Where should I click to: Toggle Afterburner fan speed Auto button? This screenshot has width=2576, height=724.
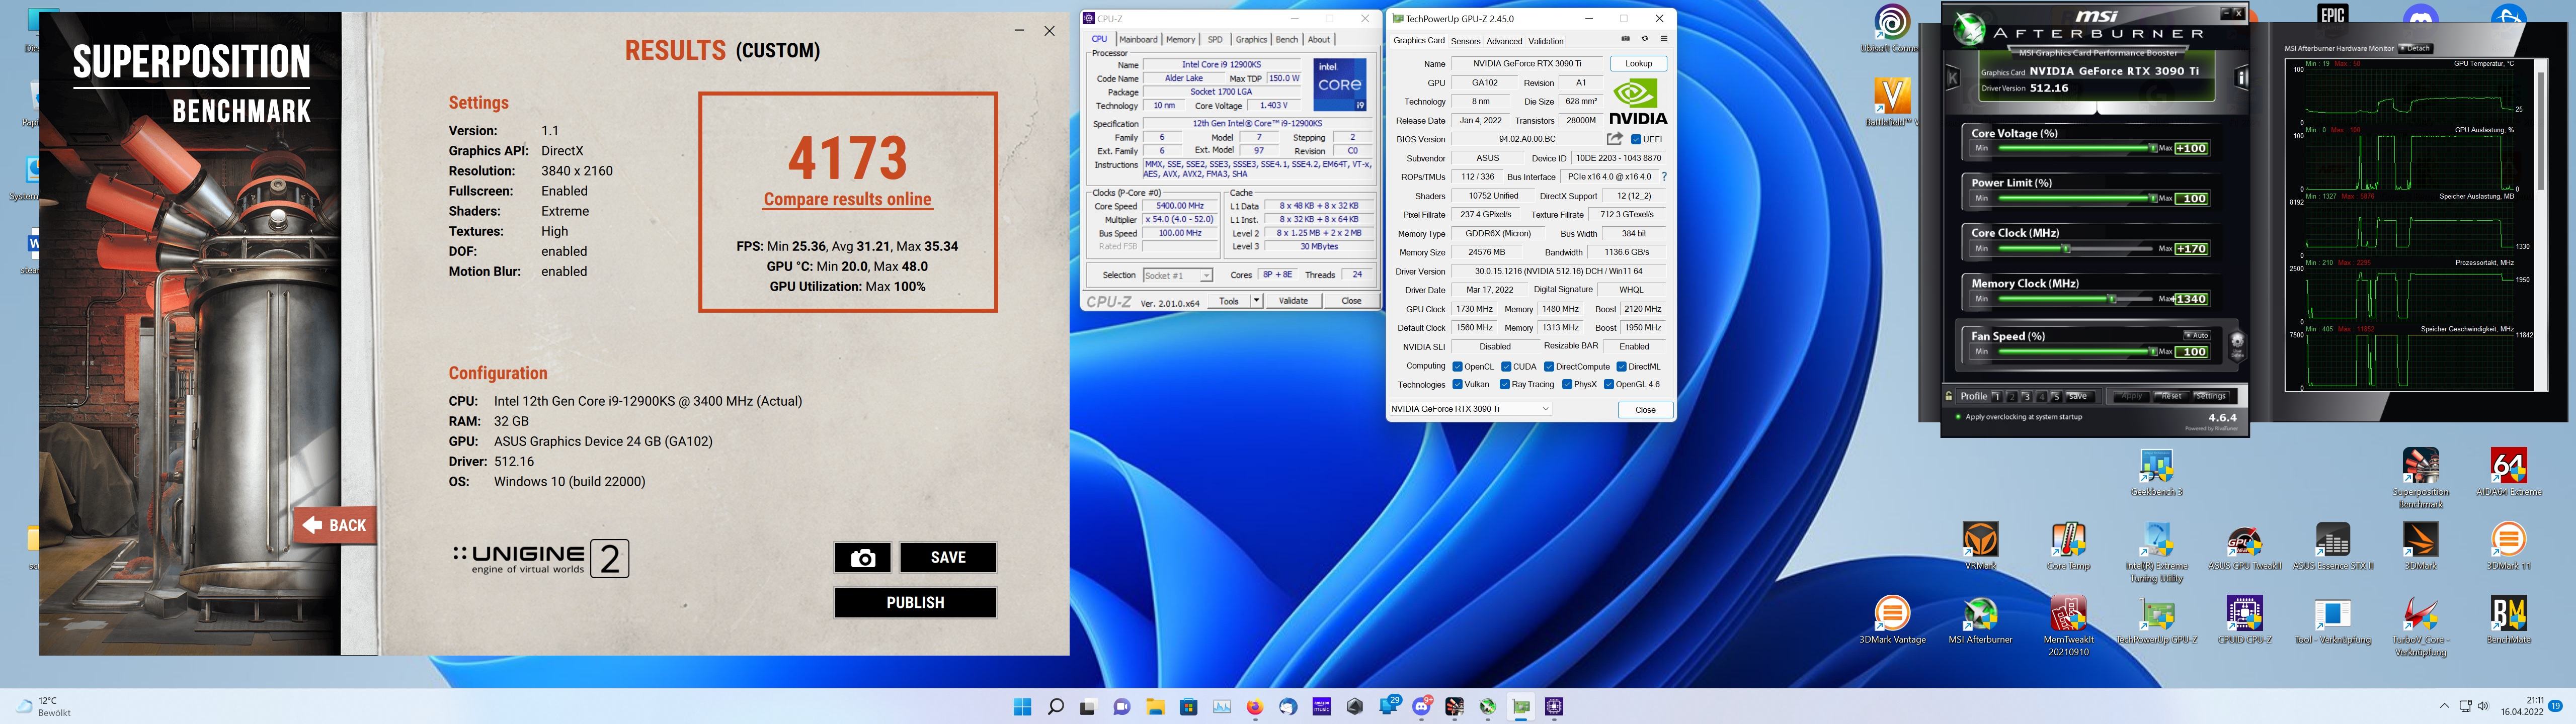[2196, 335]
